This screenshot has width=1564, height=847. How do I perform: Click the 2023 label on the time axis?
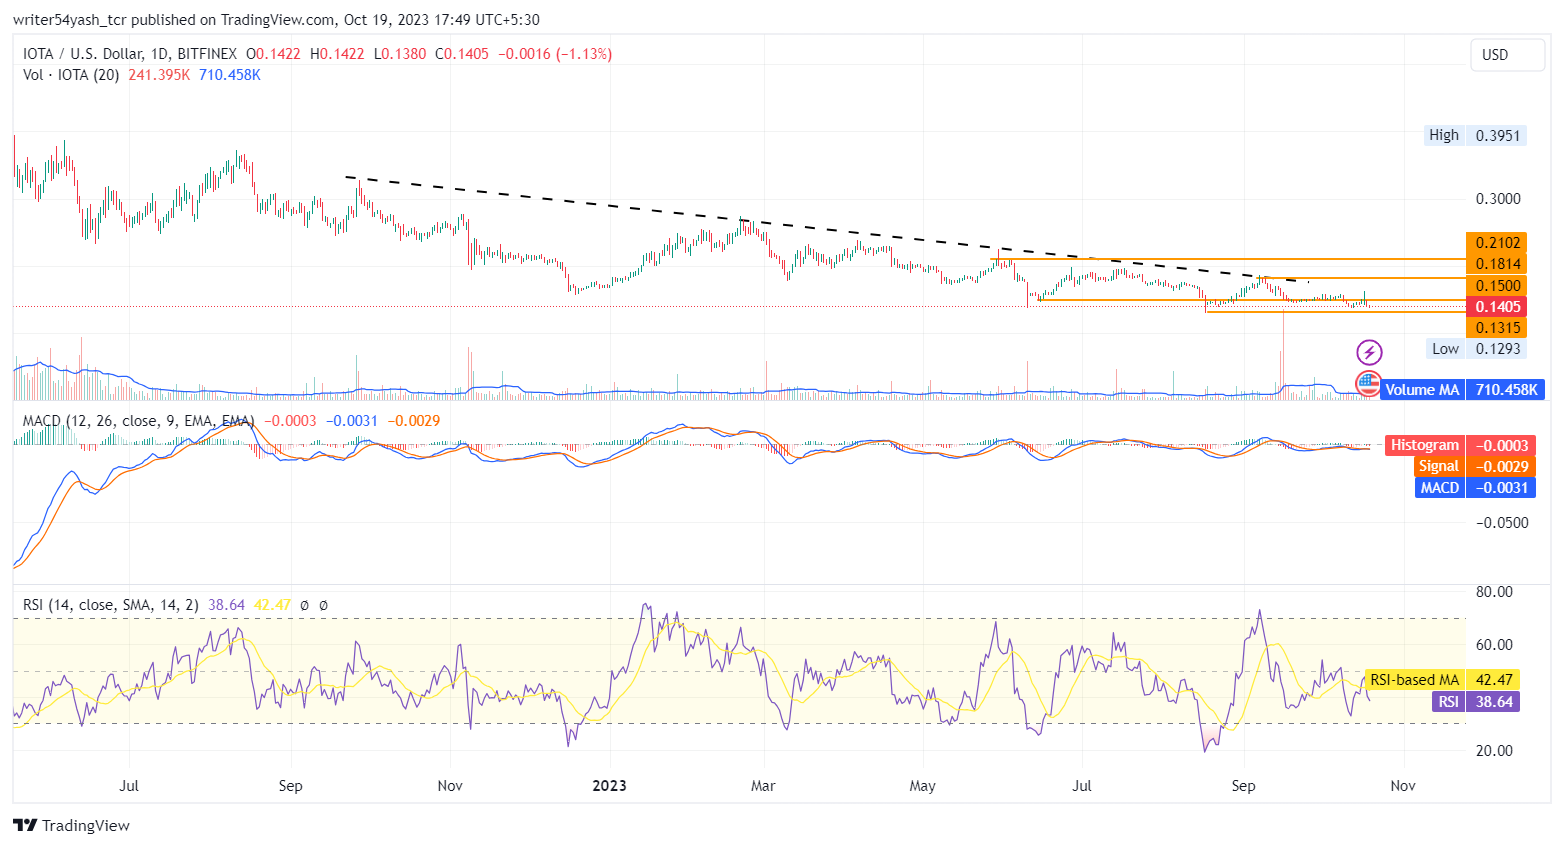(x=609, y=786)
